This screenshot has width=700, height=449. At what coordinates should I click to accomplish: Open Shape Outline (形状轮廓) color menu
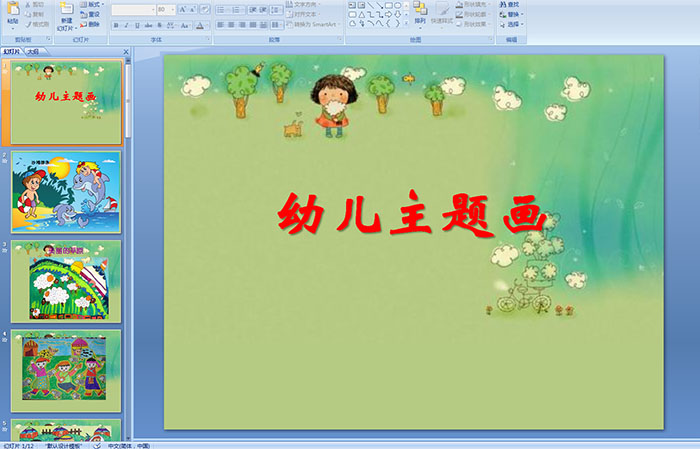473,14
